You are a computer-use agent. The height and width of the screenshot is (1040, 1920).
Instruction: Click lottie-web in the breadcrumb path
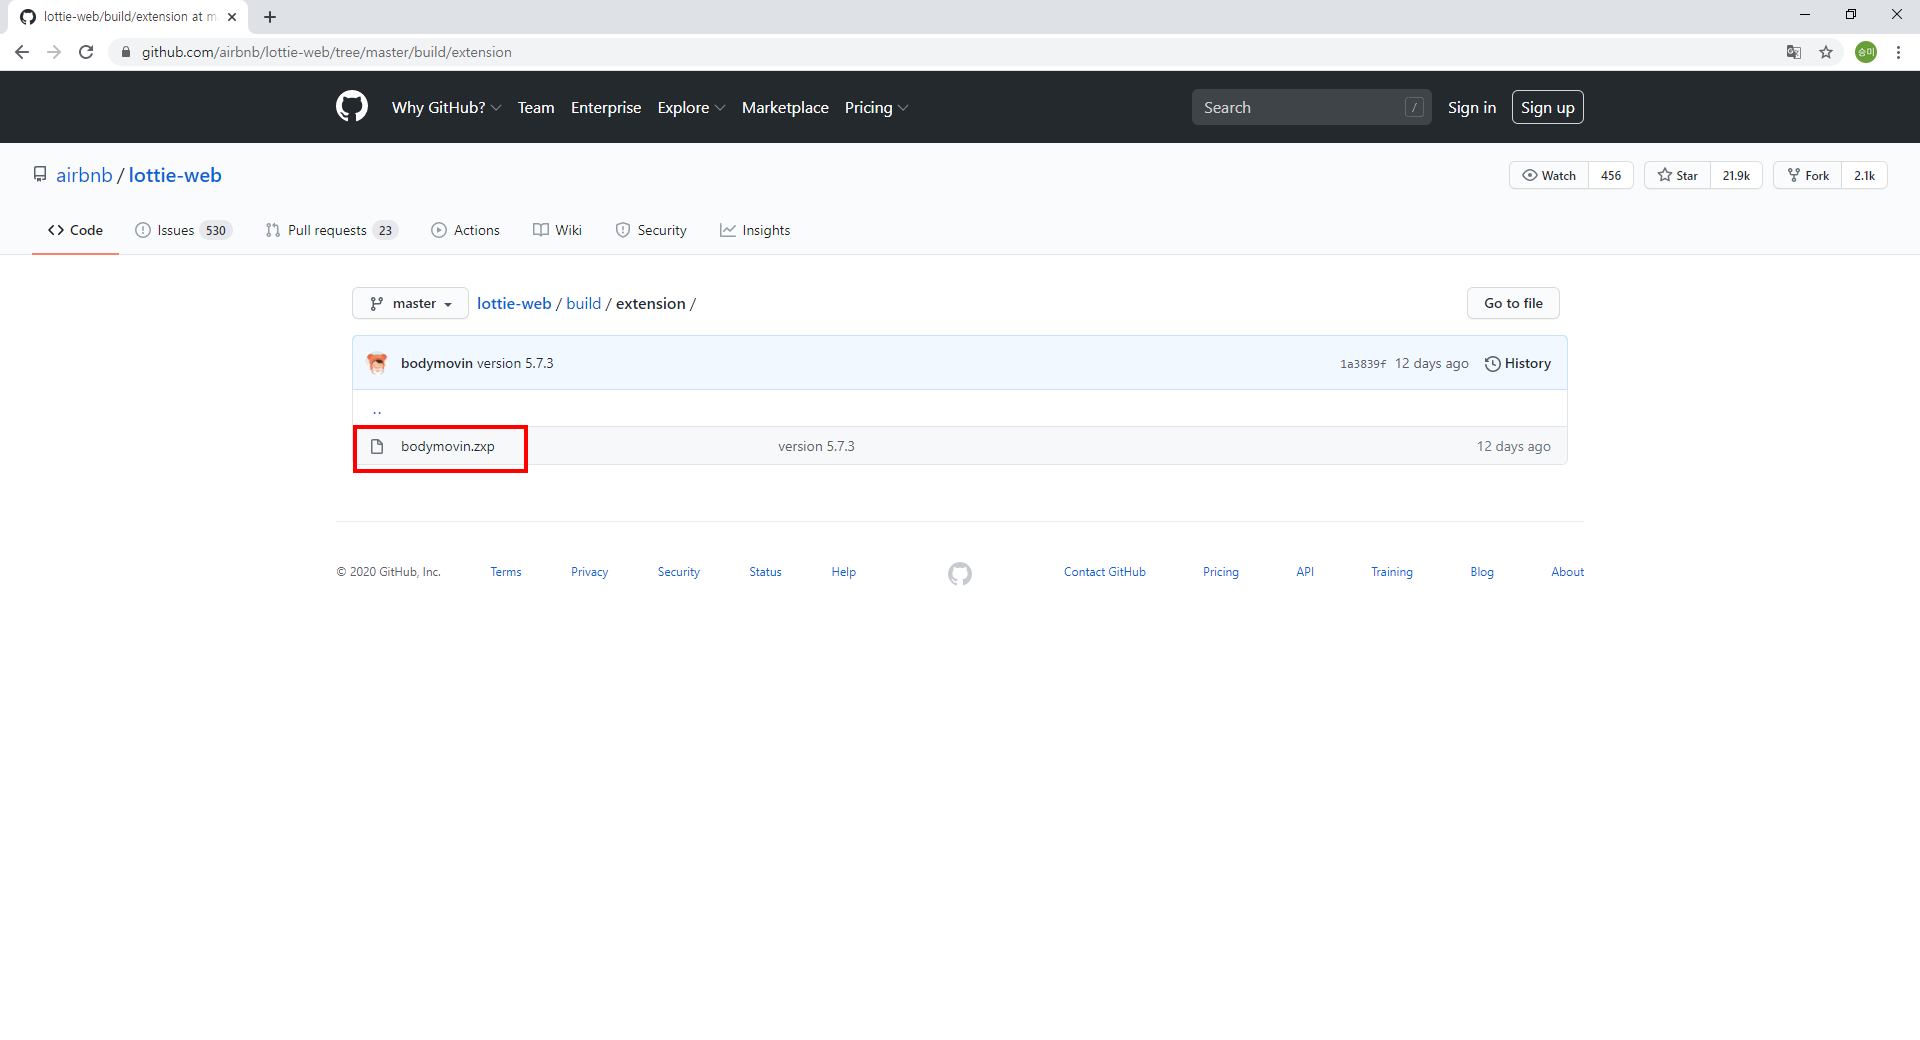(514, 303)
